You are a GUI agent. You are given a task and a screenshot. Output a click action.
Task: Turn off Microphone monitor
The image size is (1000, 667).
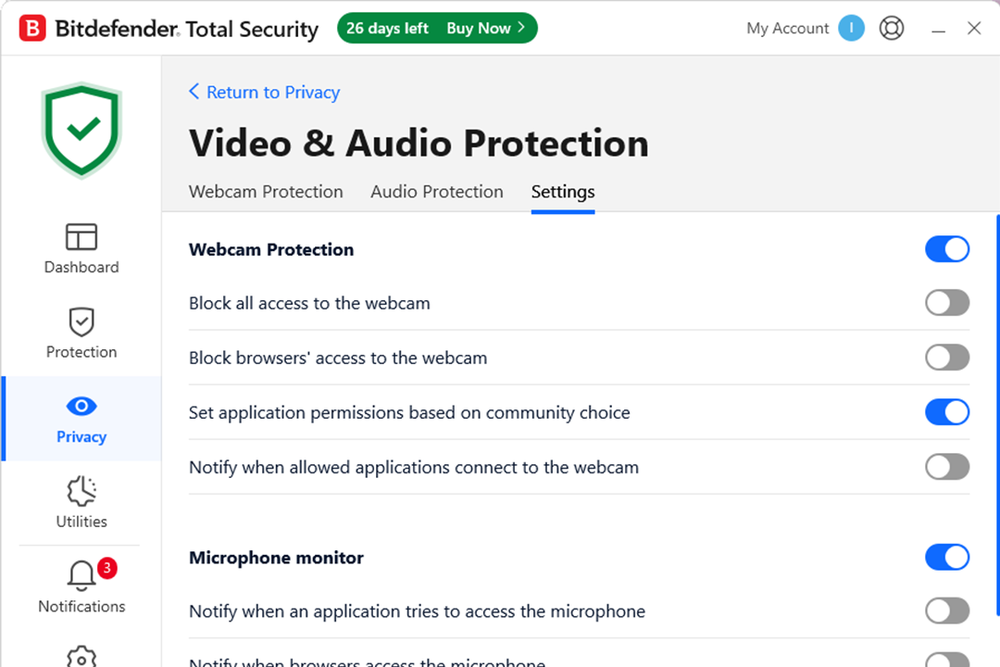click(947, 557)
